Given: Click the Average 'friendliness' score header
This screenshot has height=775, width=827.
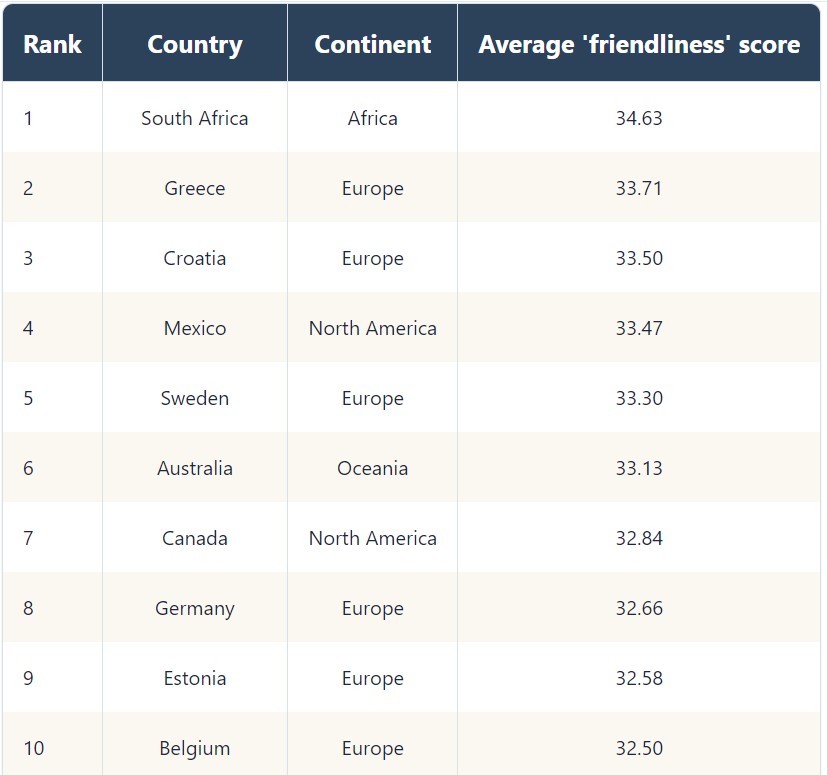Looking at the screenshot, I should tap(639, 44).
